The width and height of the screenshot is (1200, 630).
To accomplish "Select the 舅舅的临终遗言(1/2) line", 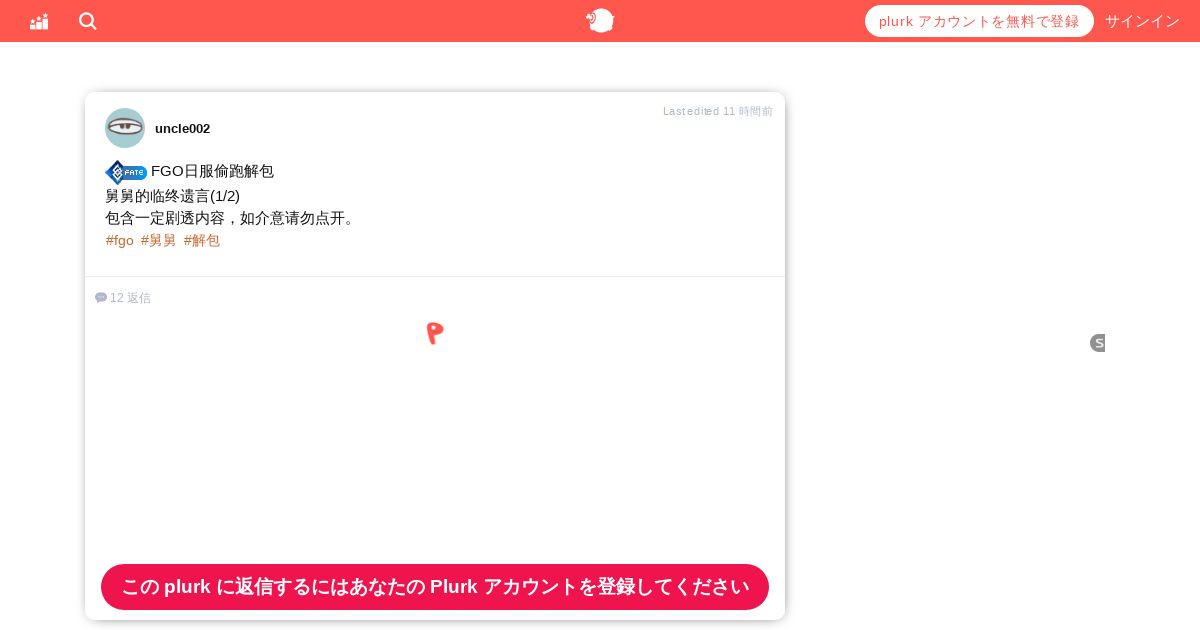I will pos(172,196).
